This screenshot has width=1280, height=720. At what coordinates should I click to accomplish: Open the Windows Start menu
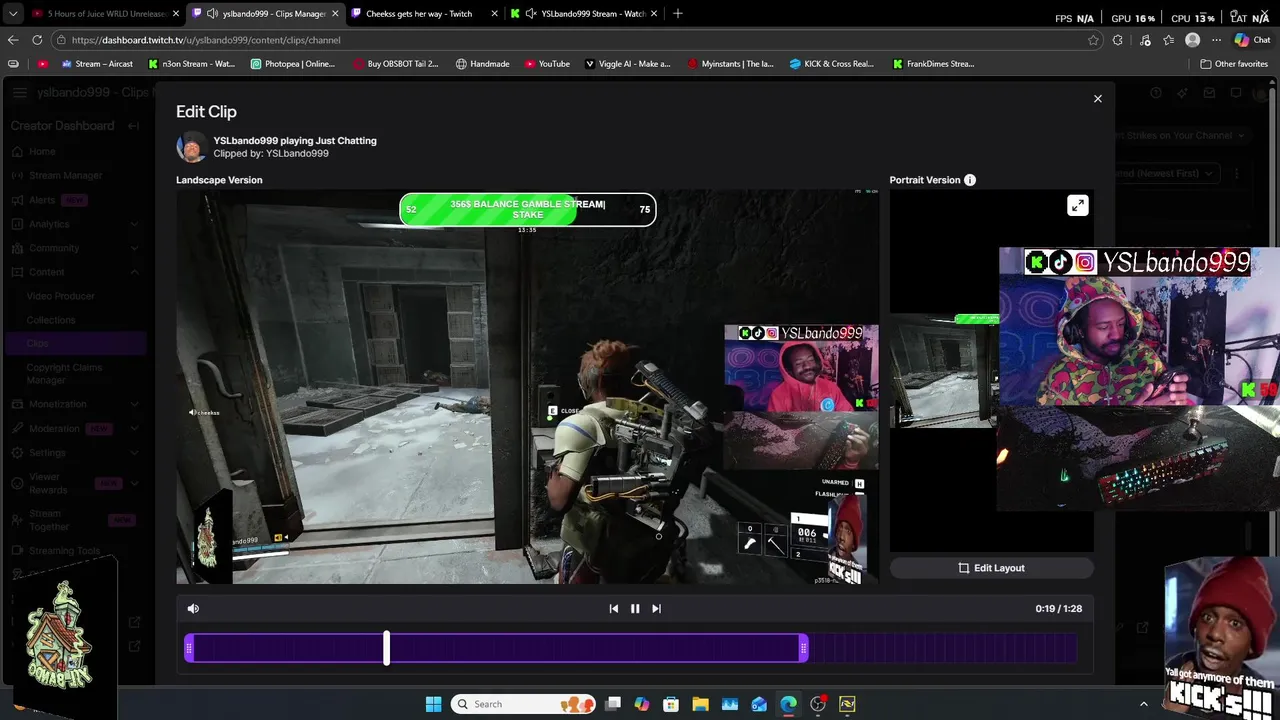433,704
